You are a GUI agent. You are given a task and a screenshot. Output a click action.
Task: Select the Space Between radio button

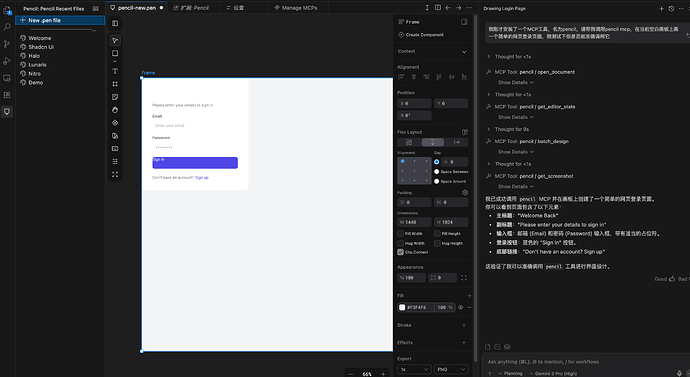[x=437, y=172]
